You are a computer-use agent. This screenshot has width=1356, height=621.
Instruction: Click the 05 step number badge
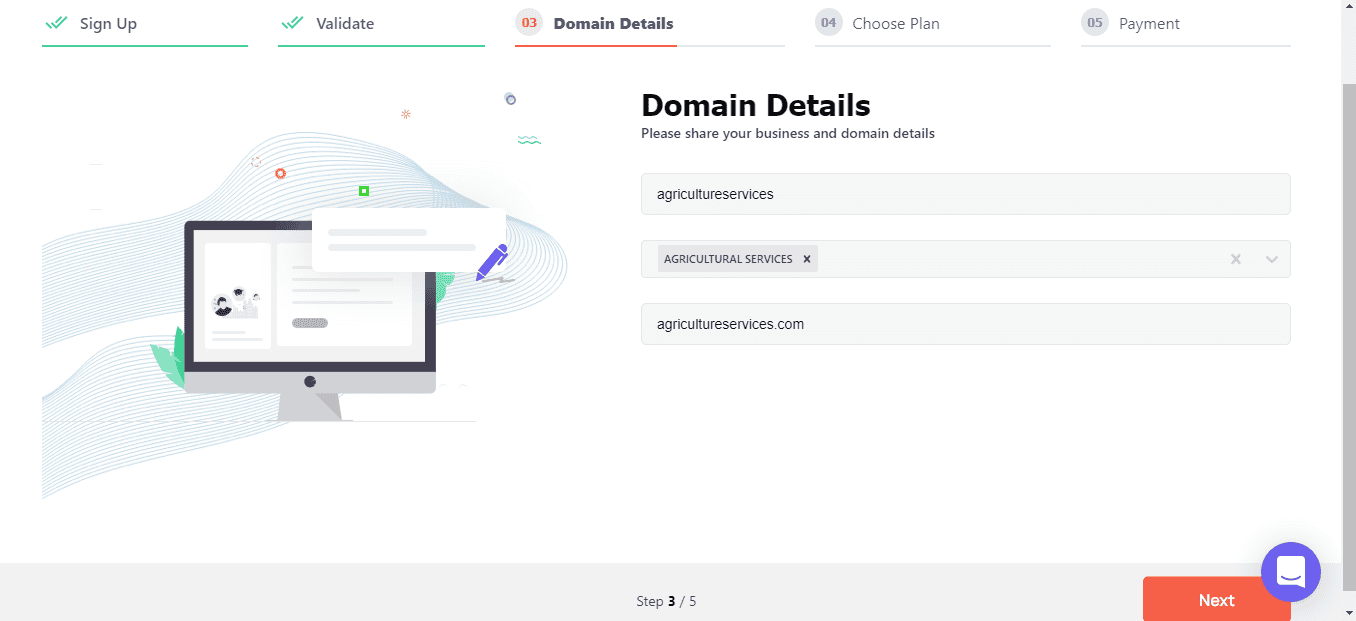pos(1095,23)
